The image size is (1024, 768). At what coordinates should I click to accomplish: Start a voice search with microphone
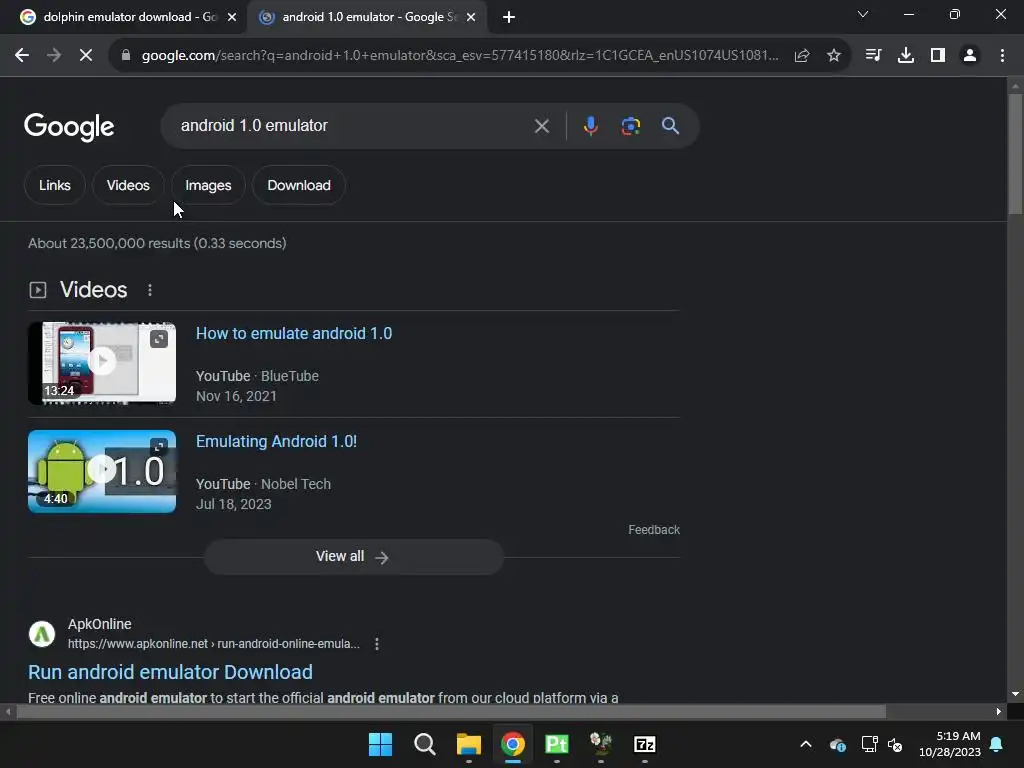pyautogui.click(x=590, y=126)
